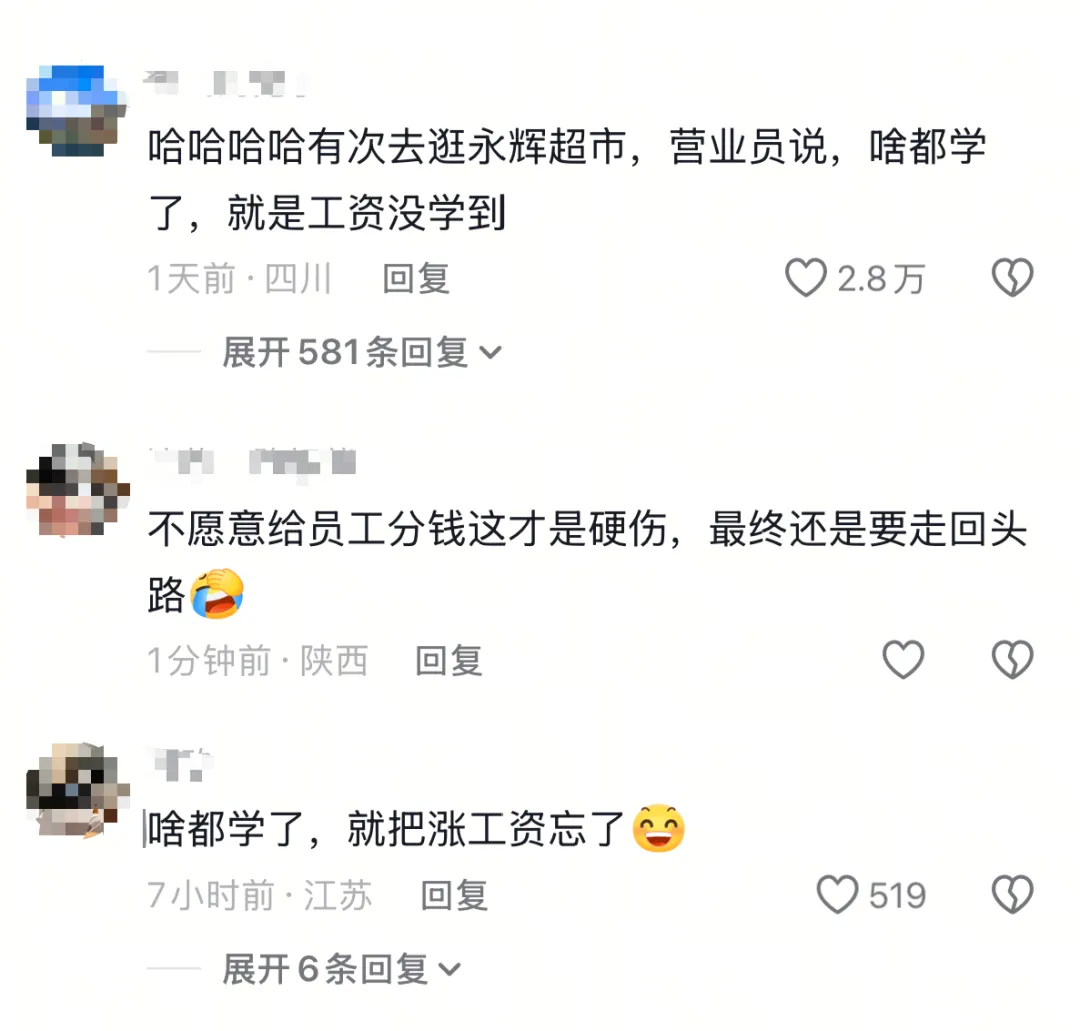Dislike the 永辉超市 comment from 四川
Image resolution: width=1080 pixels, height=1031 pixels.
coord(1012,278)
